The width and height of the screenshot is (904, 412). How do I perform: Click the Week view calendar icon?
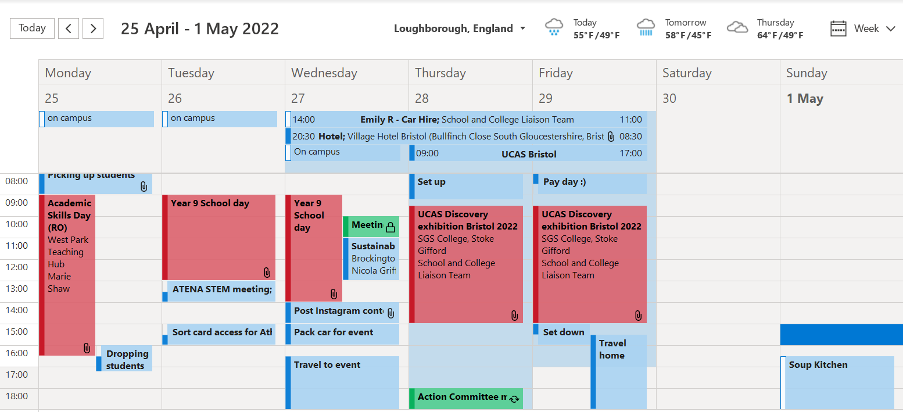(838, 28)
